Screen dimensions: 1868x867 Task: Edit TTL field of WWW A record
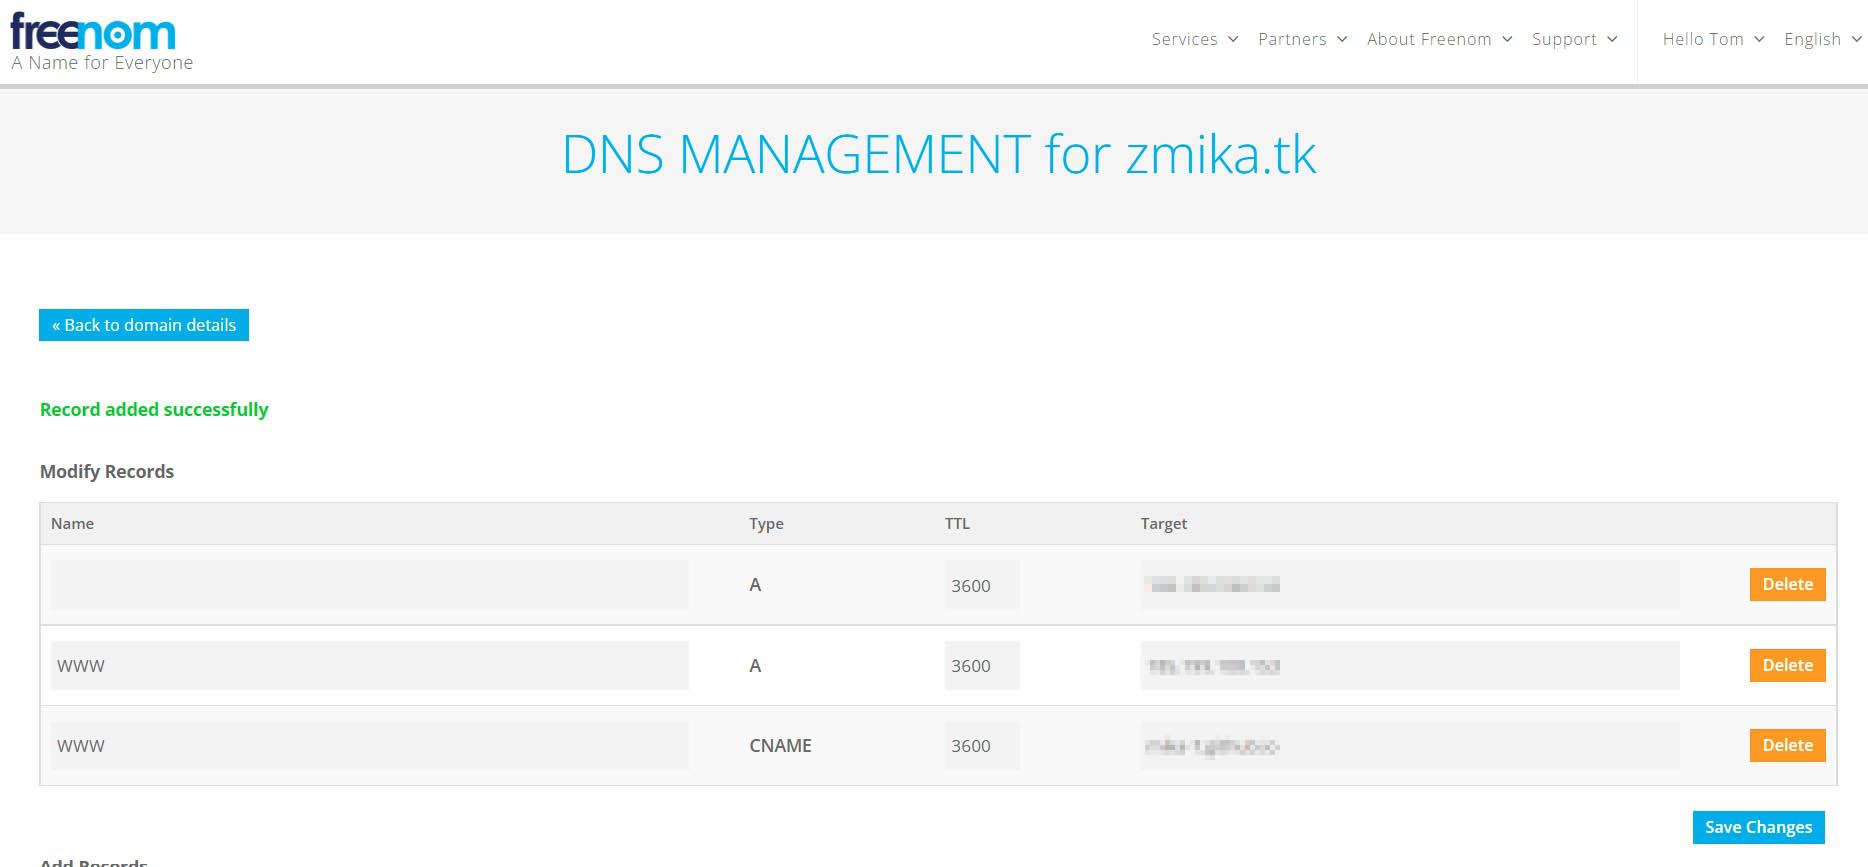click(981, 665)
